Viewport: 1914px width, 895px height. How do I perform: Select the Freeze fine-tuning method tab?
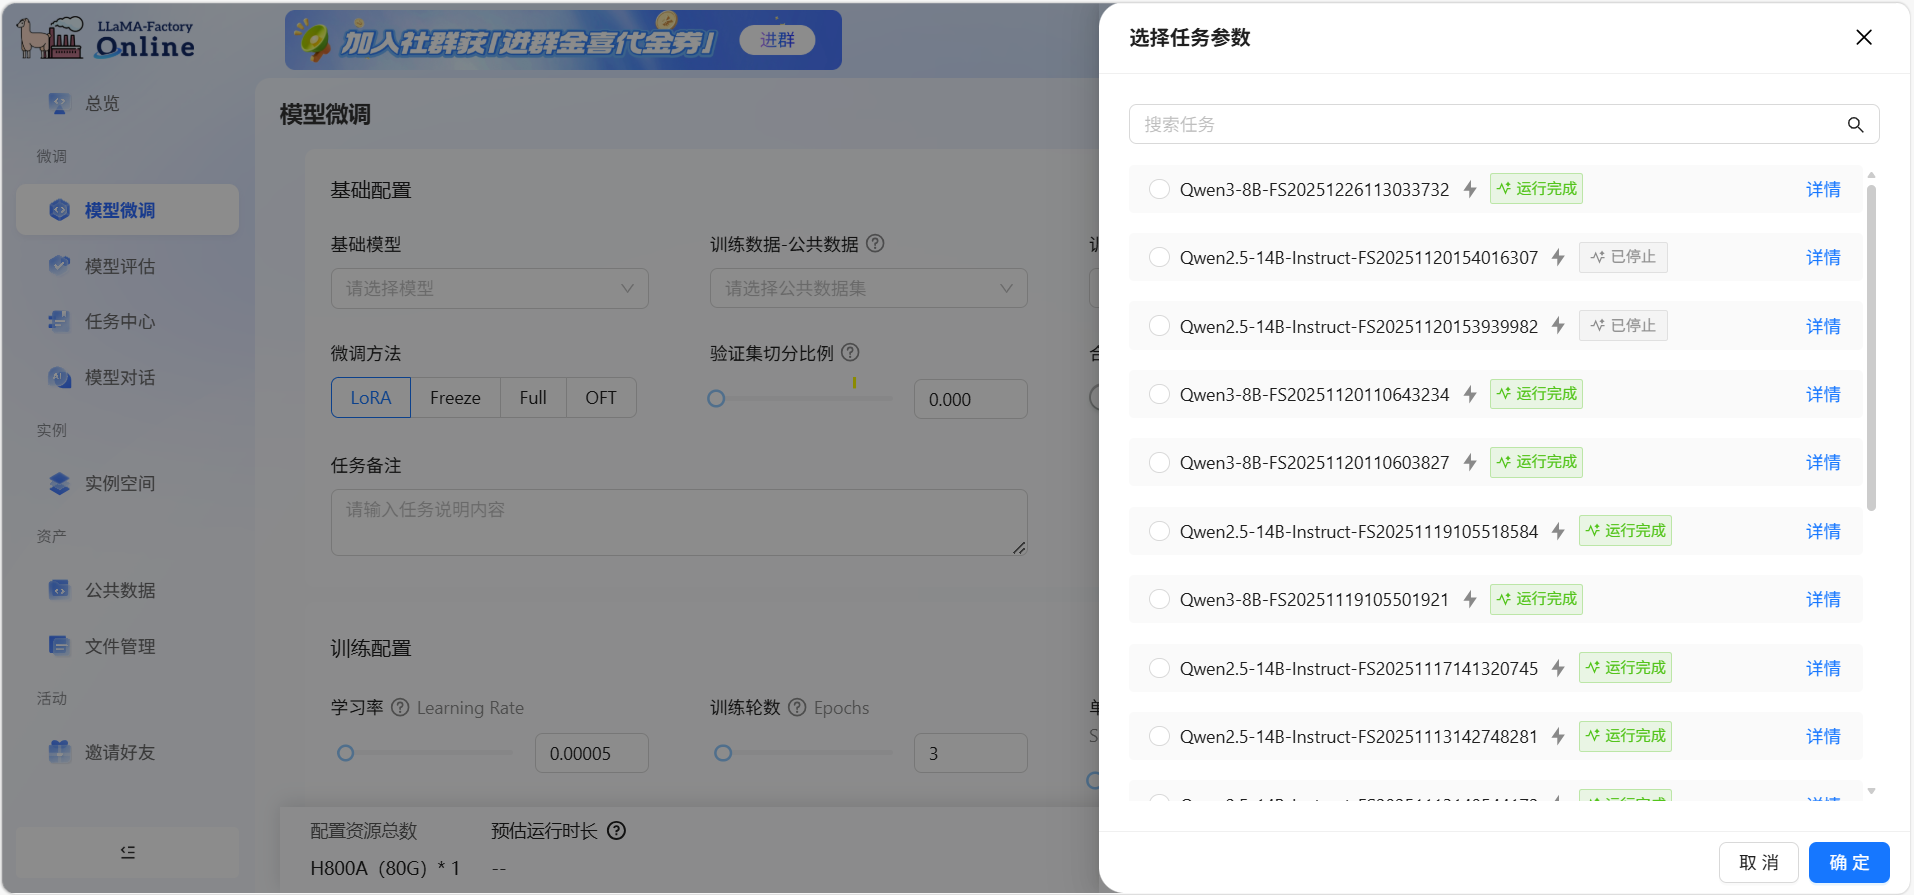[455, 397]
